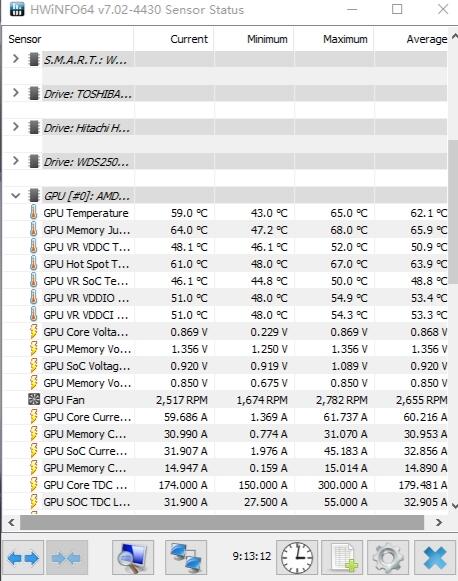This screenshot has width=458, height=581.
Task: Click the horizontal scrollbar left arrow
Action: coord(11,522)
